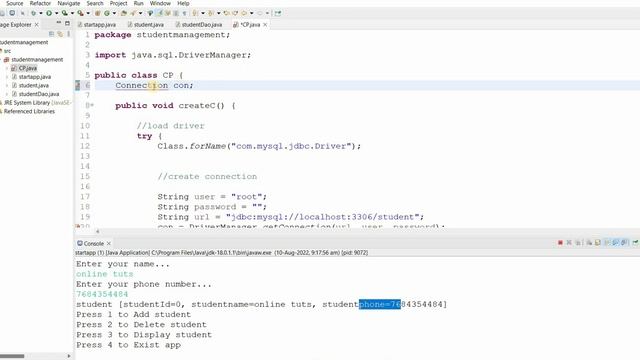Open Package Explorer view menu icon

point(69,34)
